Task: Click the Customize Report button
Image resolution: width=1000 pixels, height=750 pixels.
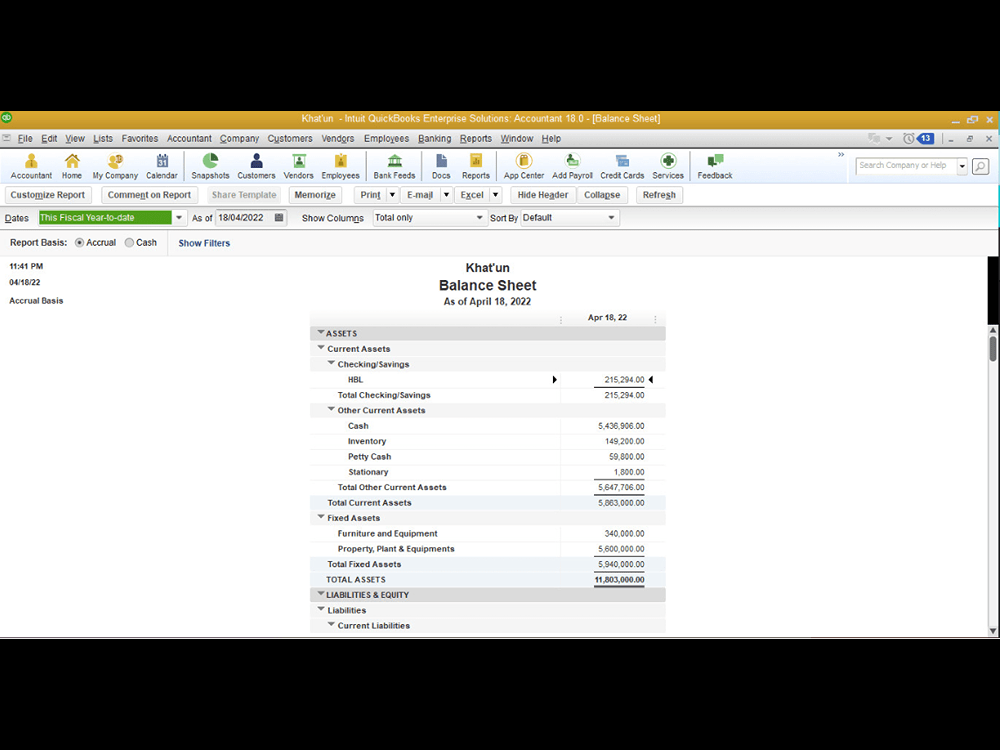Action: 48,194
